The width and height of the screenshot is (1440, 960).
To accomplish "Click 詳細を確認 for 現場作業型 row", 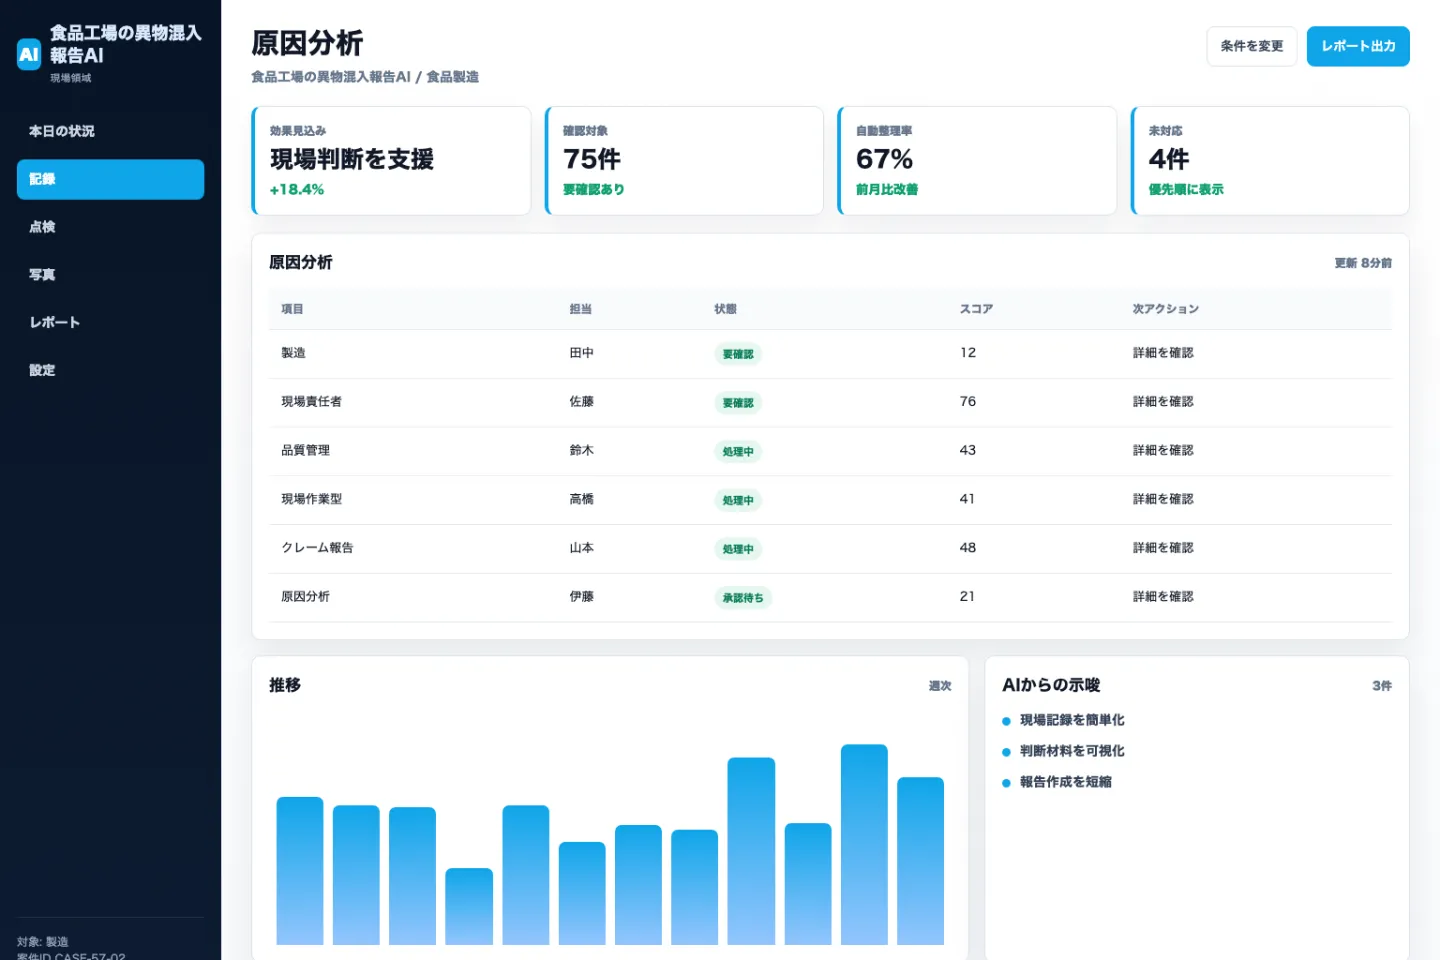I will (1163, 499).
